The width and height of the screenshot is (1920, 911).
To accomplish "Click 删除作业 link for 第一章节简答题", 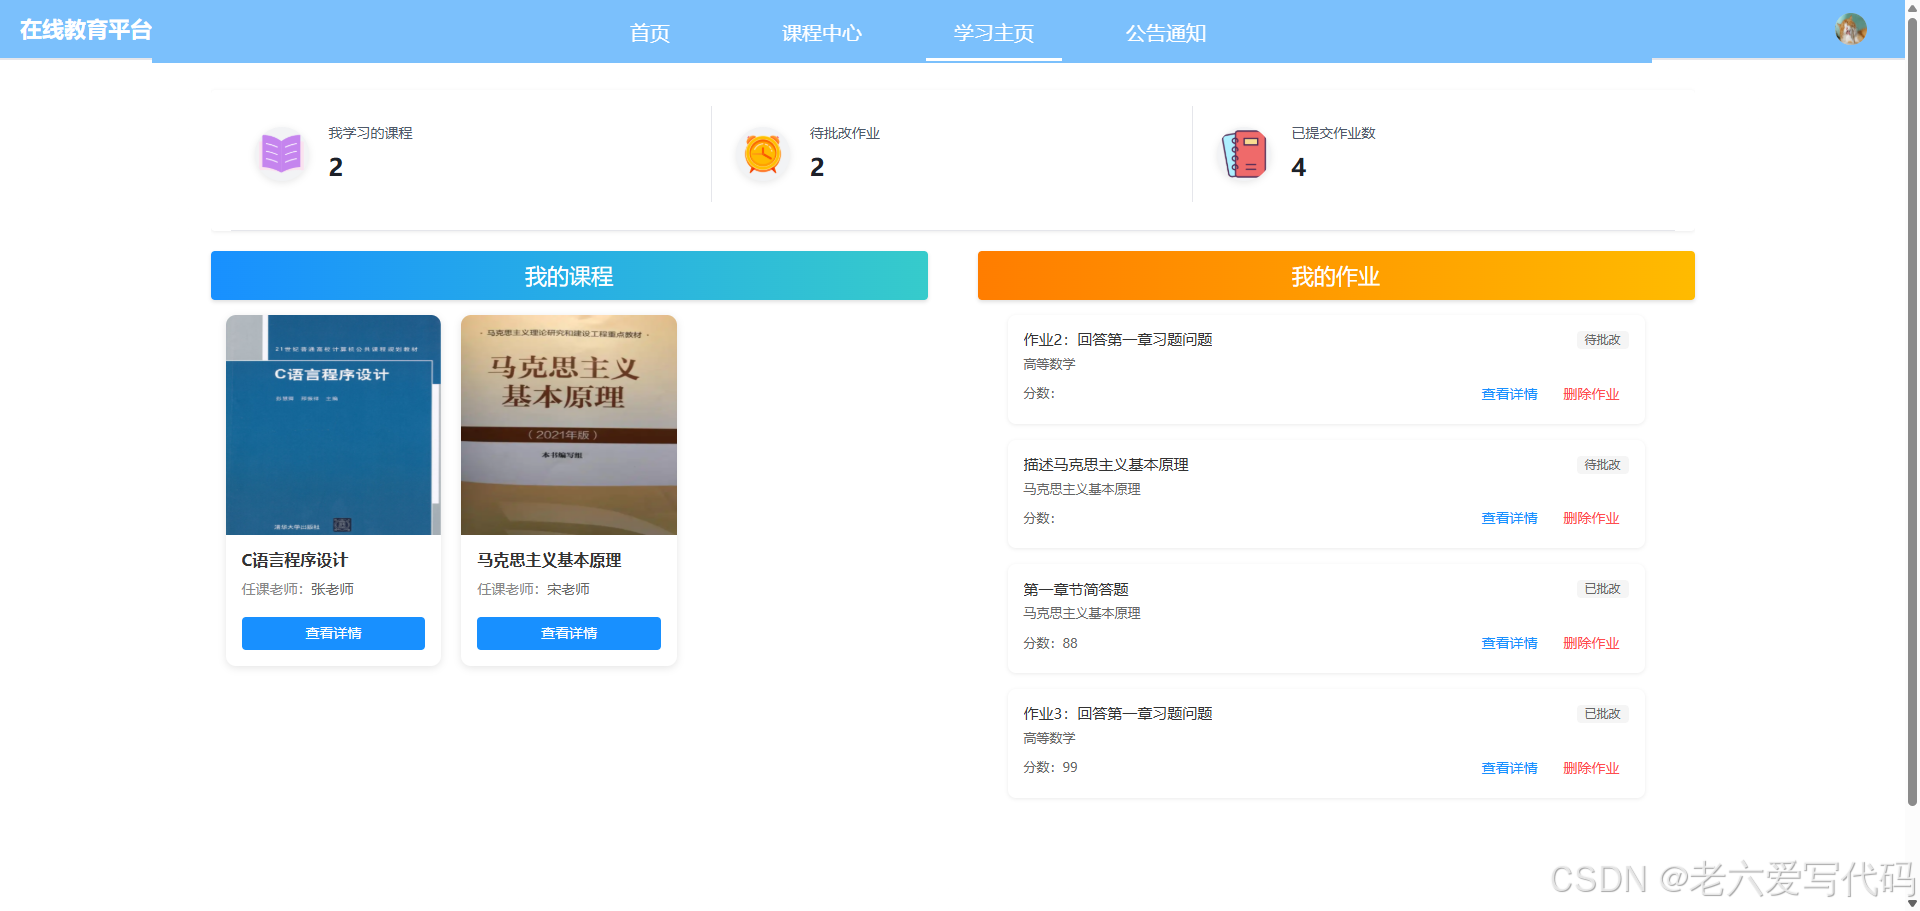I will point(1590,643).
